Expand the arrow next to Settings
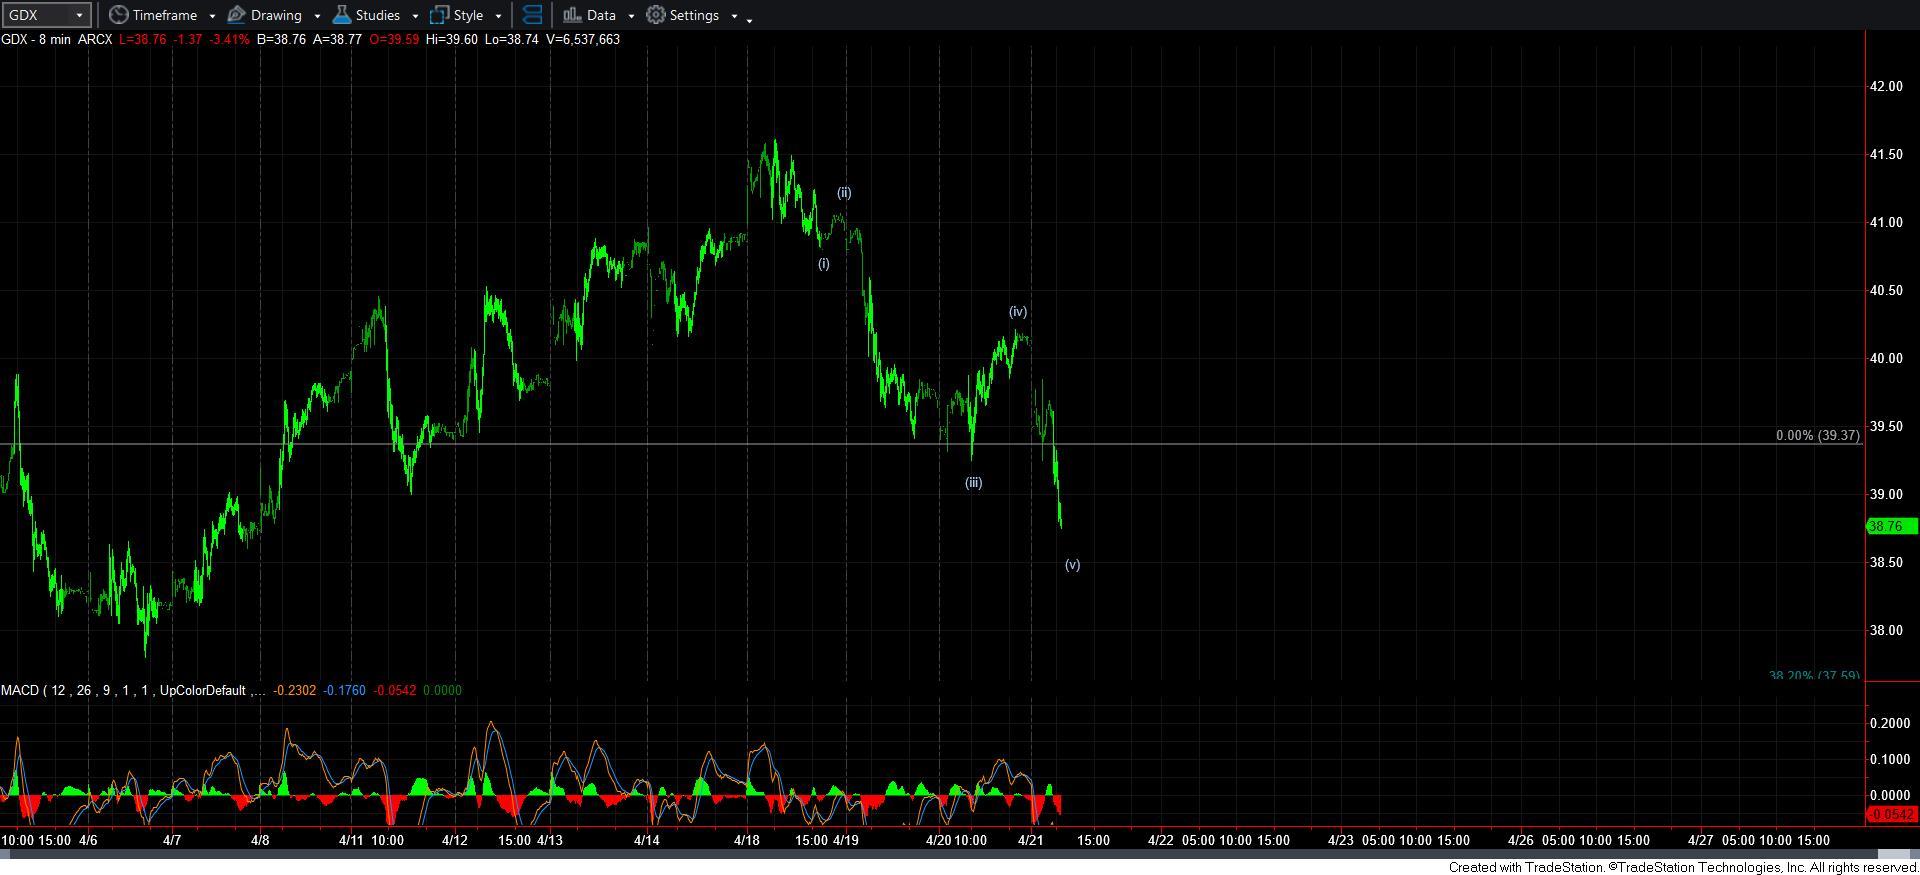 pos(734,16)
